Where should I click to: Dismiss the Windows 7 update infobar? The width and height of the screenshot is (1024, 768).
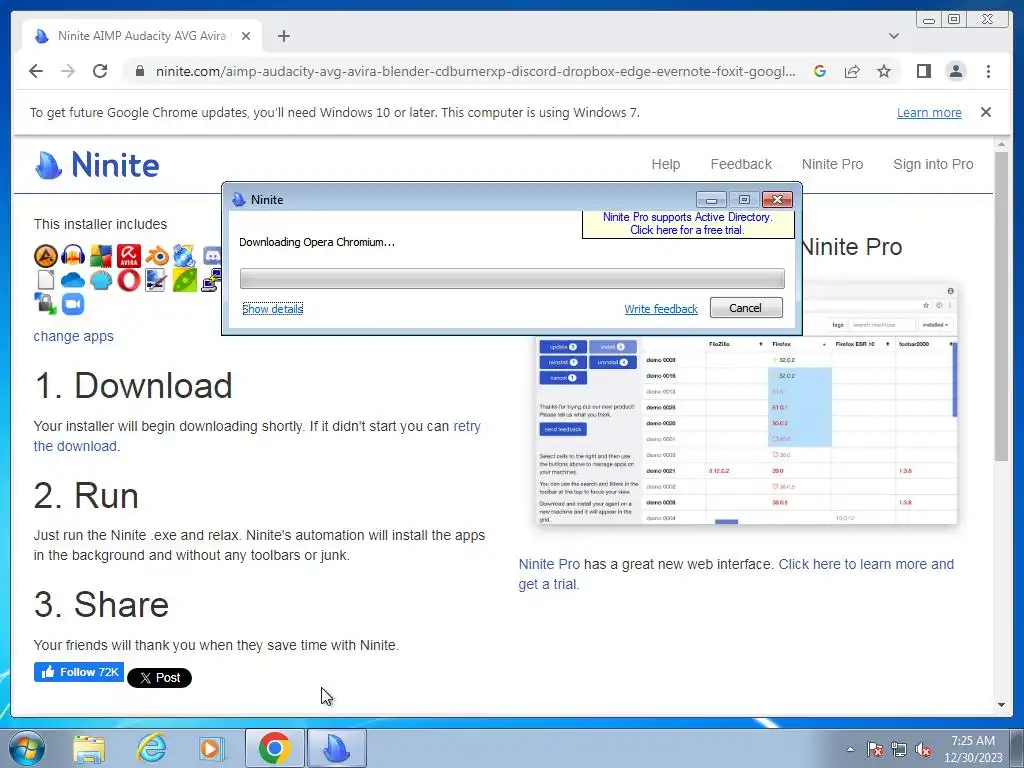pos(985,112)
